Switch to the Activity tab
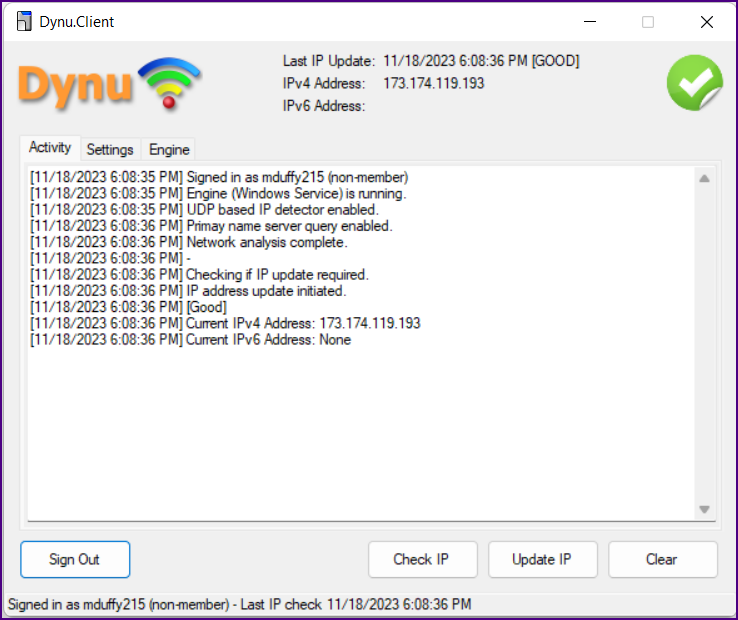738x620 pixels. [50, 148]
